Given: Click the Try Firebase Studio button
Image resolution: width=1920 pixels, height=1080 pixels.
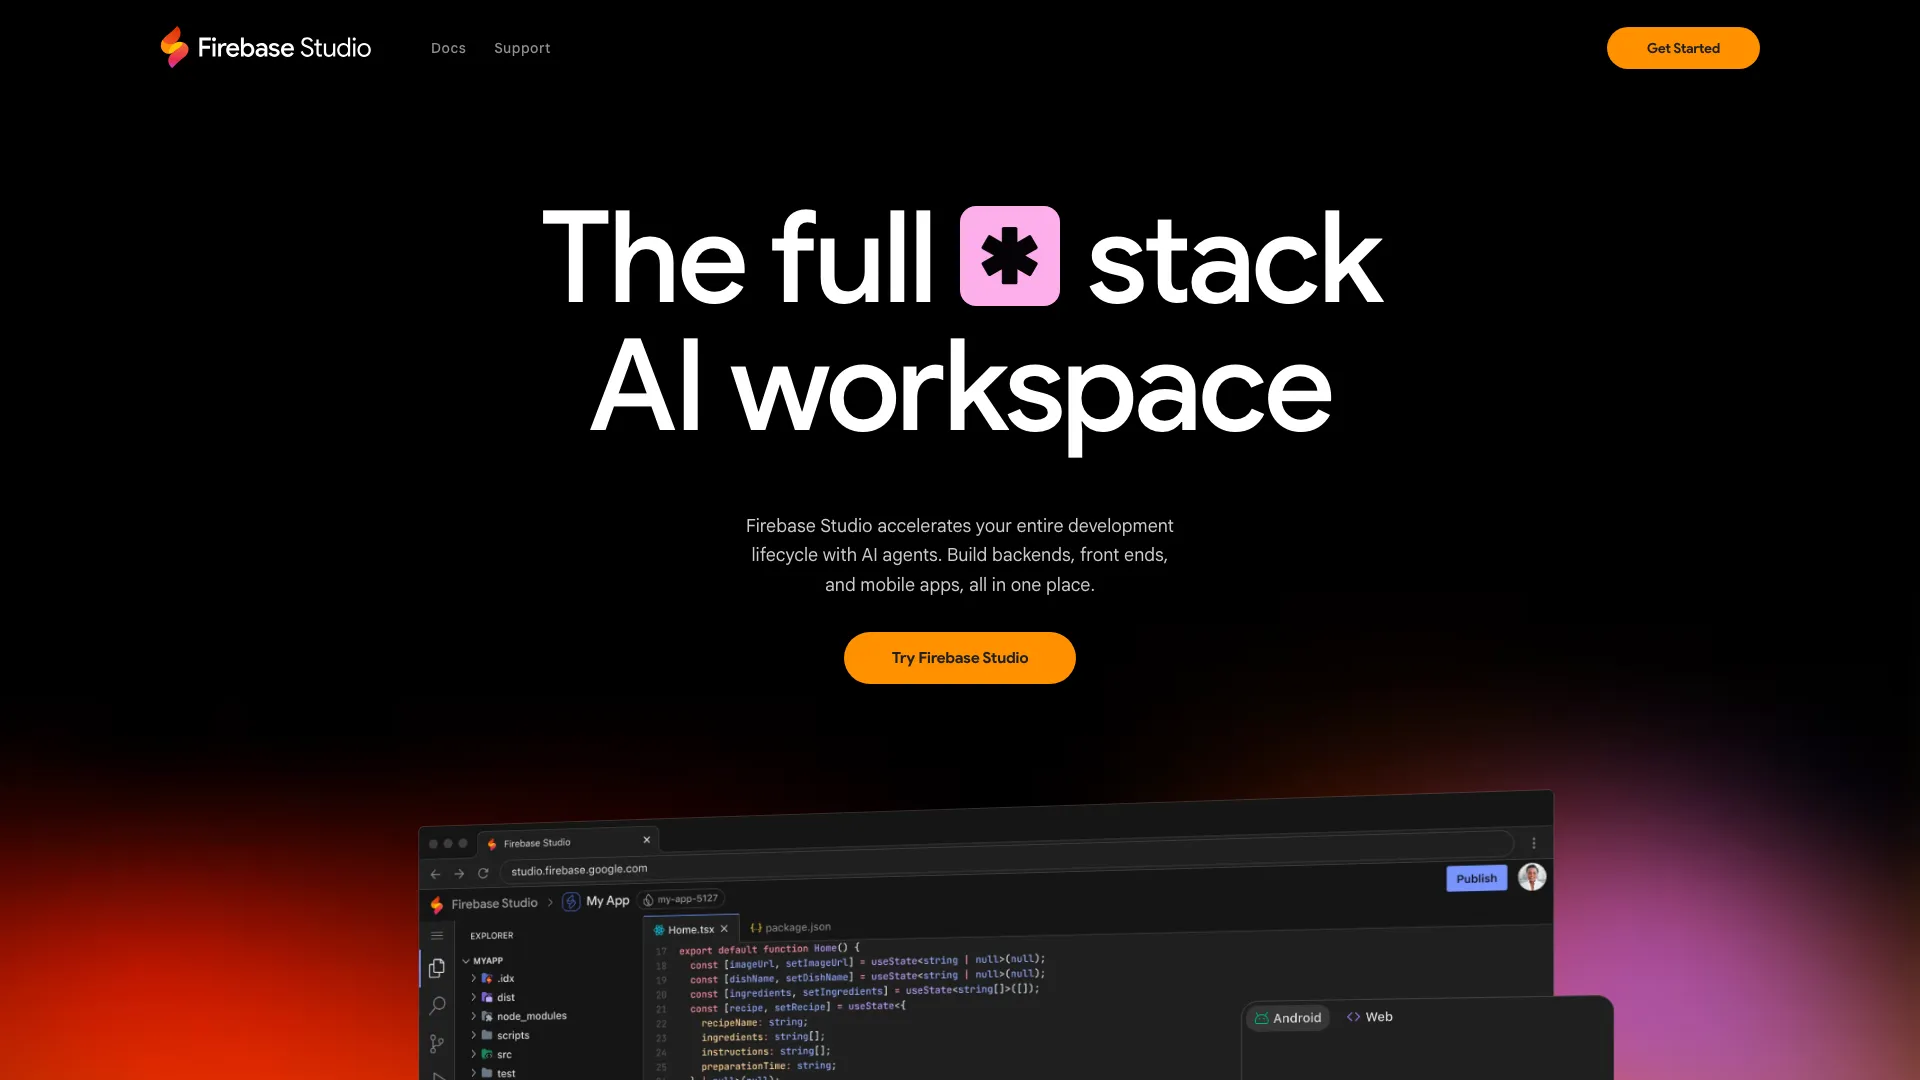Looking at the screenshot, I should point(959,657).
